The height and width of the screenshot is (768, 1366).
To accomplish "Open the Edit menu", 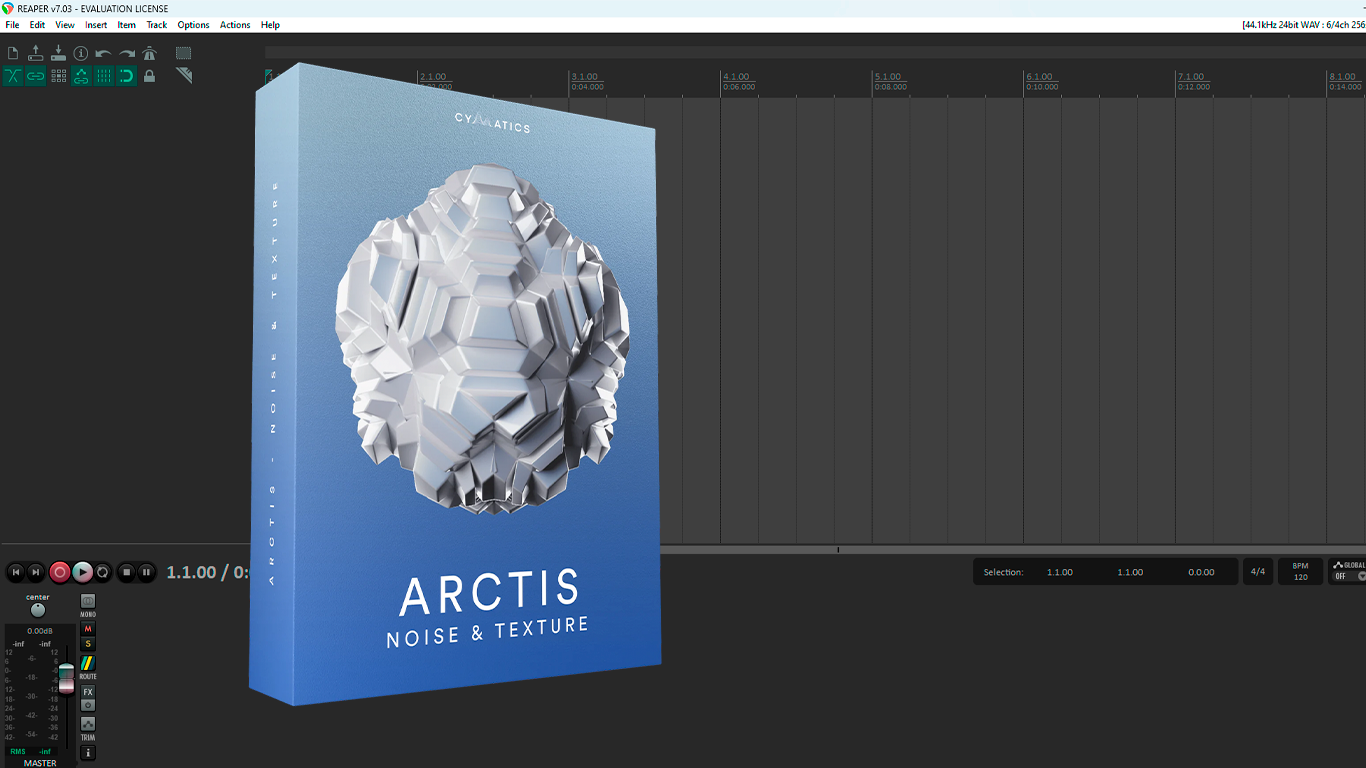I will pos(37,25).
